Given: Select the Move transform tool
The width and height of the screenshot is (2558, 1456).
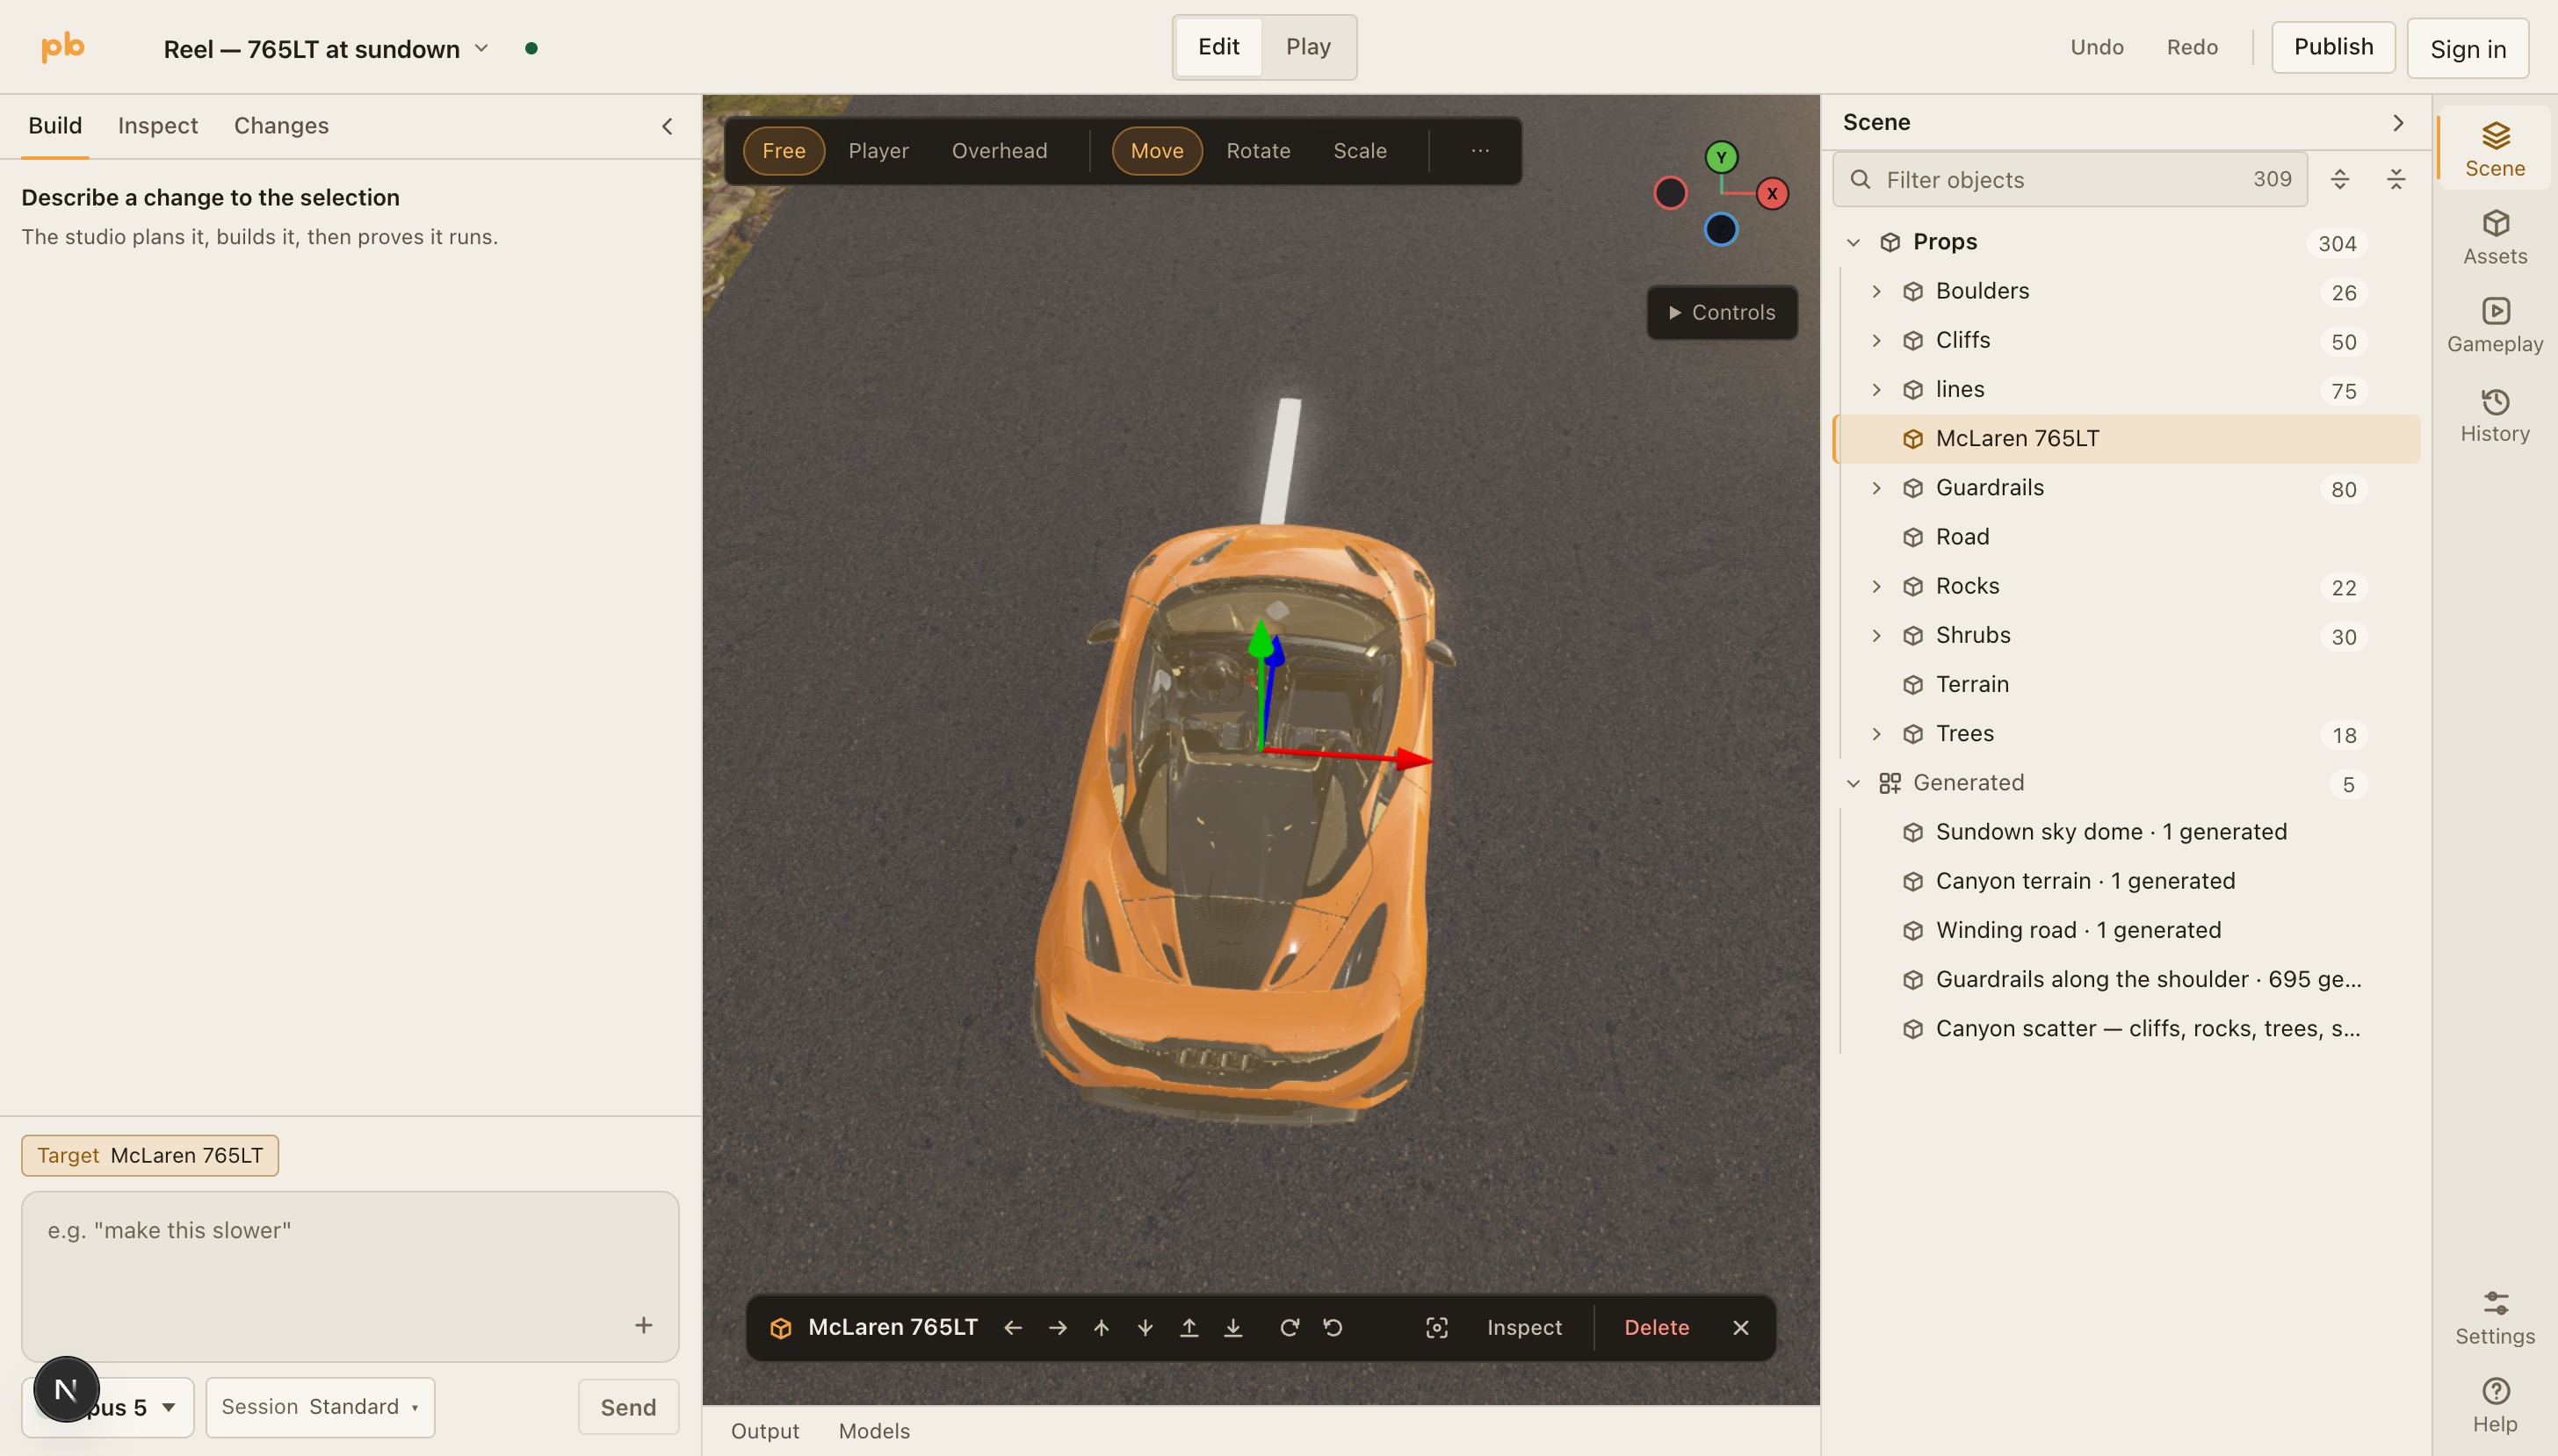Looking at the screenshot, I should click(1157, 151).
